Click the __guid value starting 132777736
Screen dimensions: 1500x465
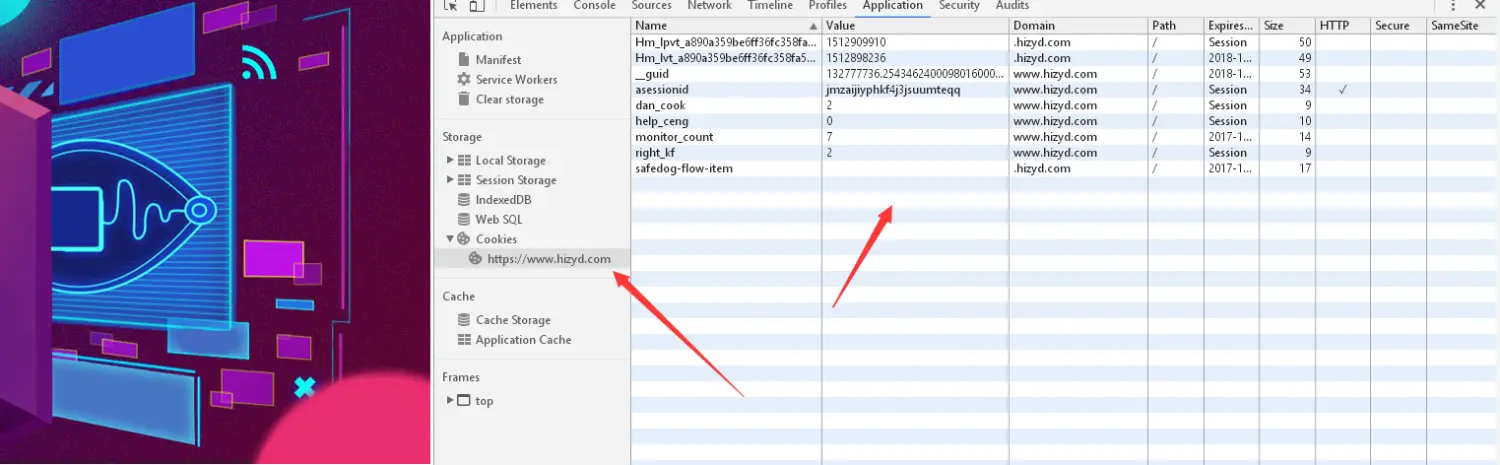coord(915,74)
